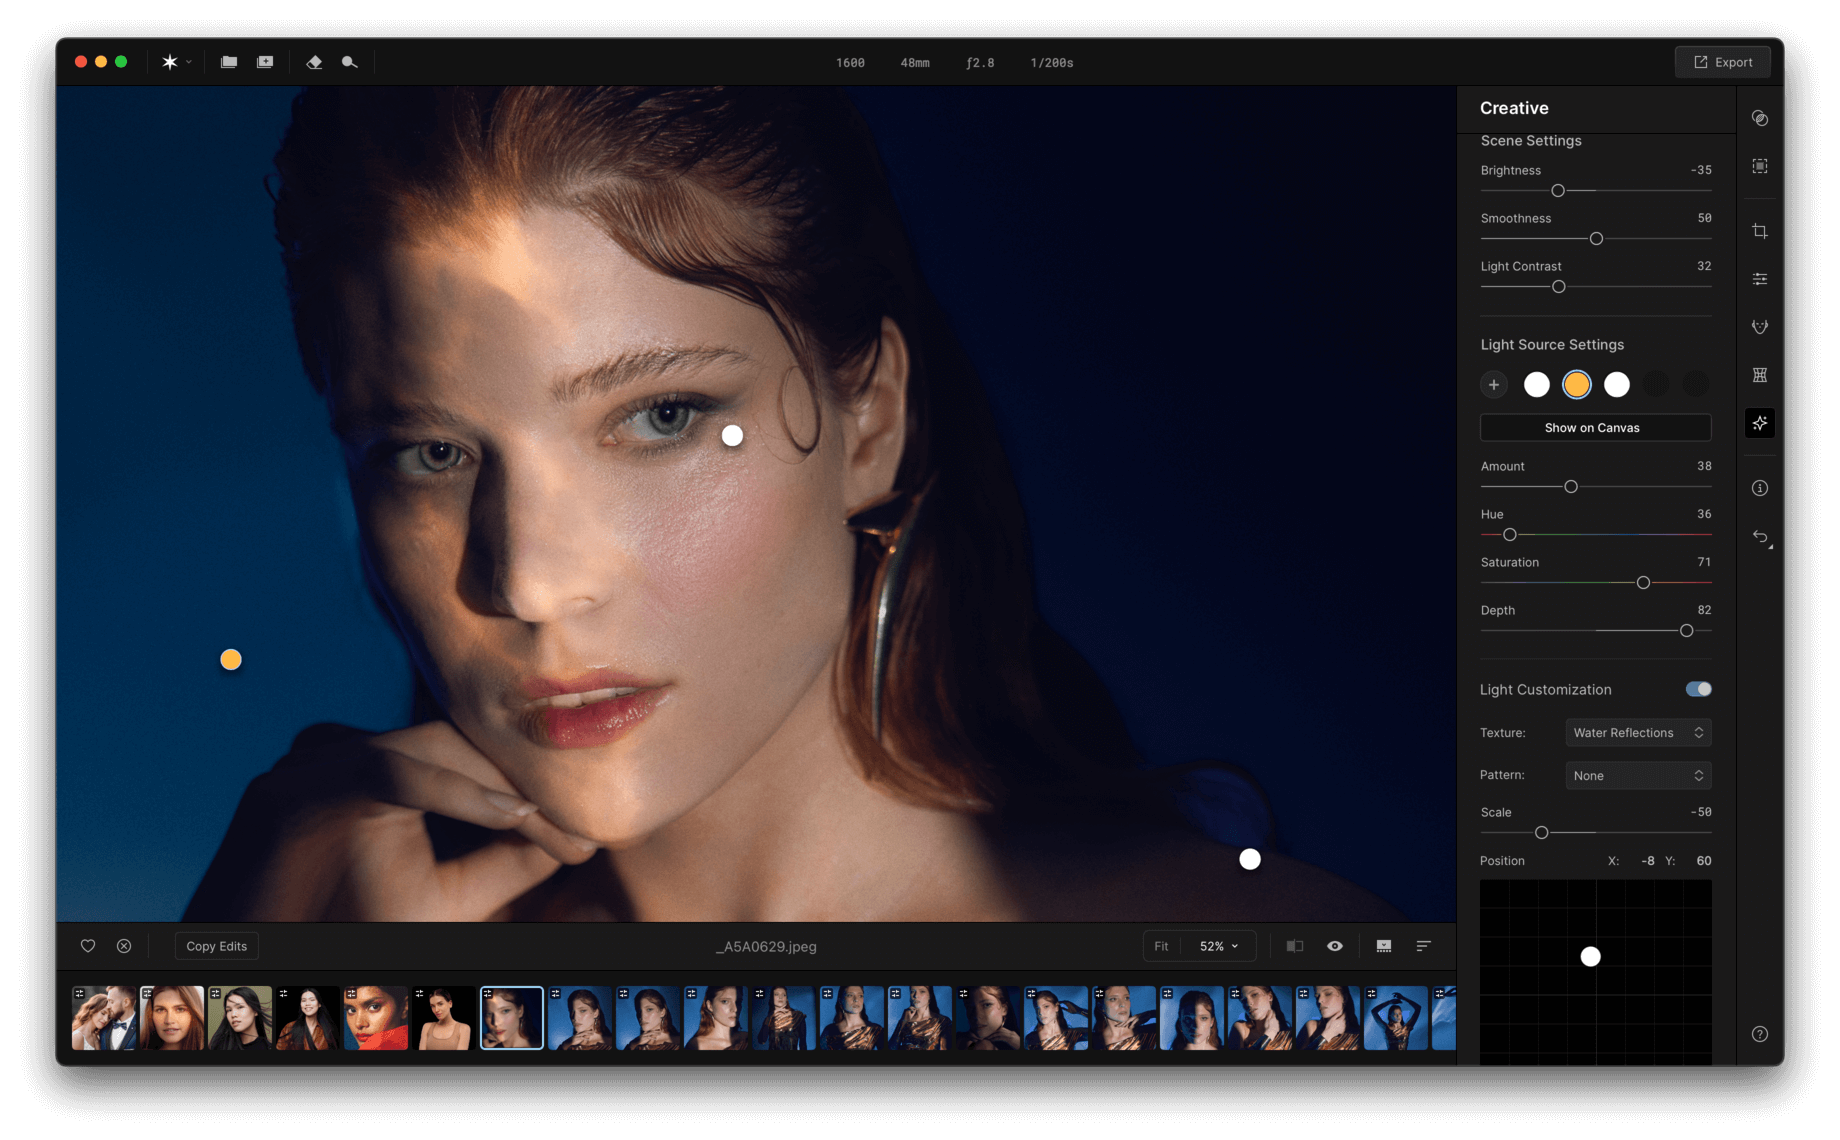Click the Saturation slider handle
The image size is (1840, 1140).
pos(1643,583)
